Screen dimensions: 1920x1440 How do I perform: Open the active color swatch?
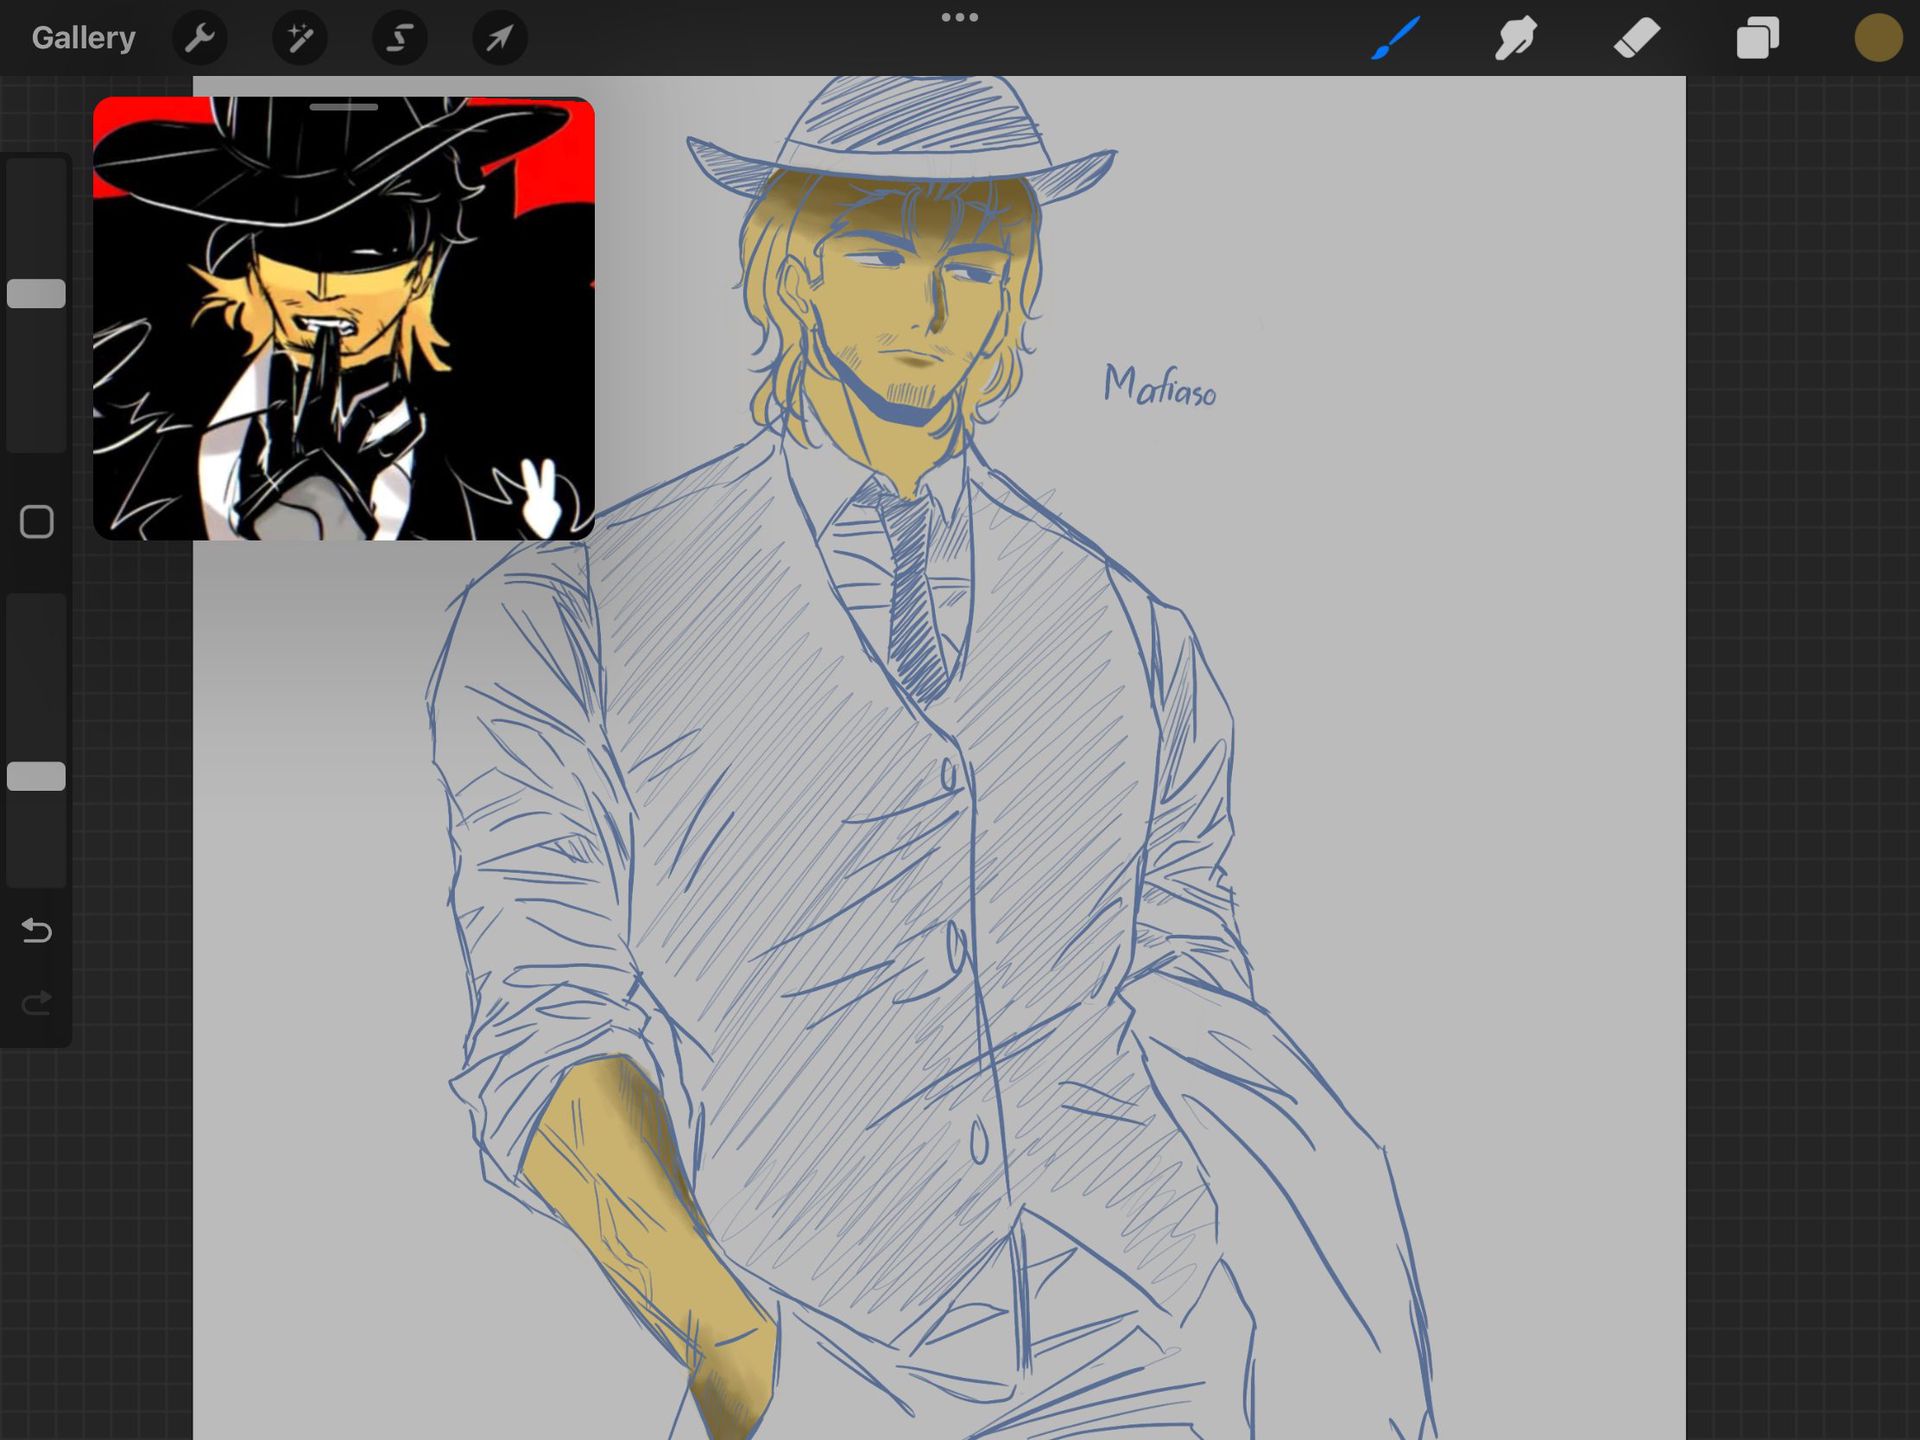point(1878,38)
